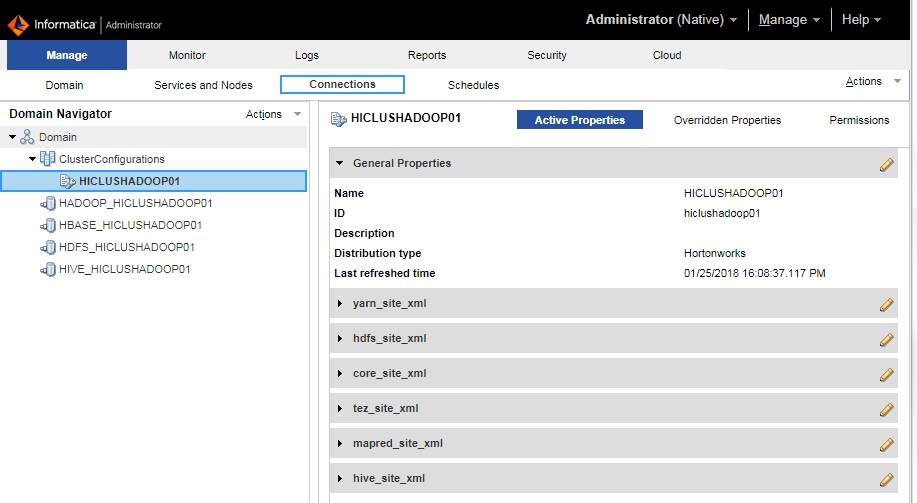Collapse the ClusterConfigurations tree node
The width and height of the screenshot is (917, 503).
[x=32, y=159]
